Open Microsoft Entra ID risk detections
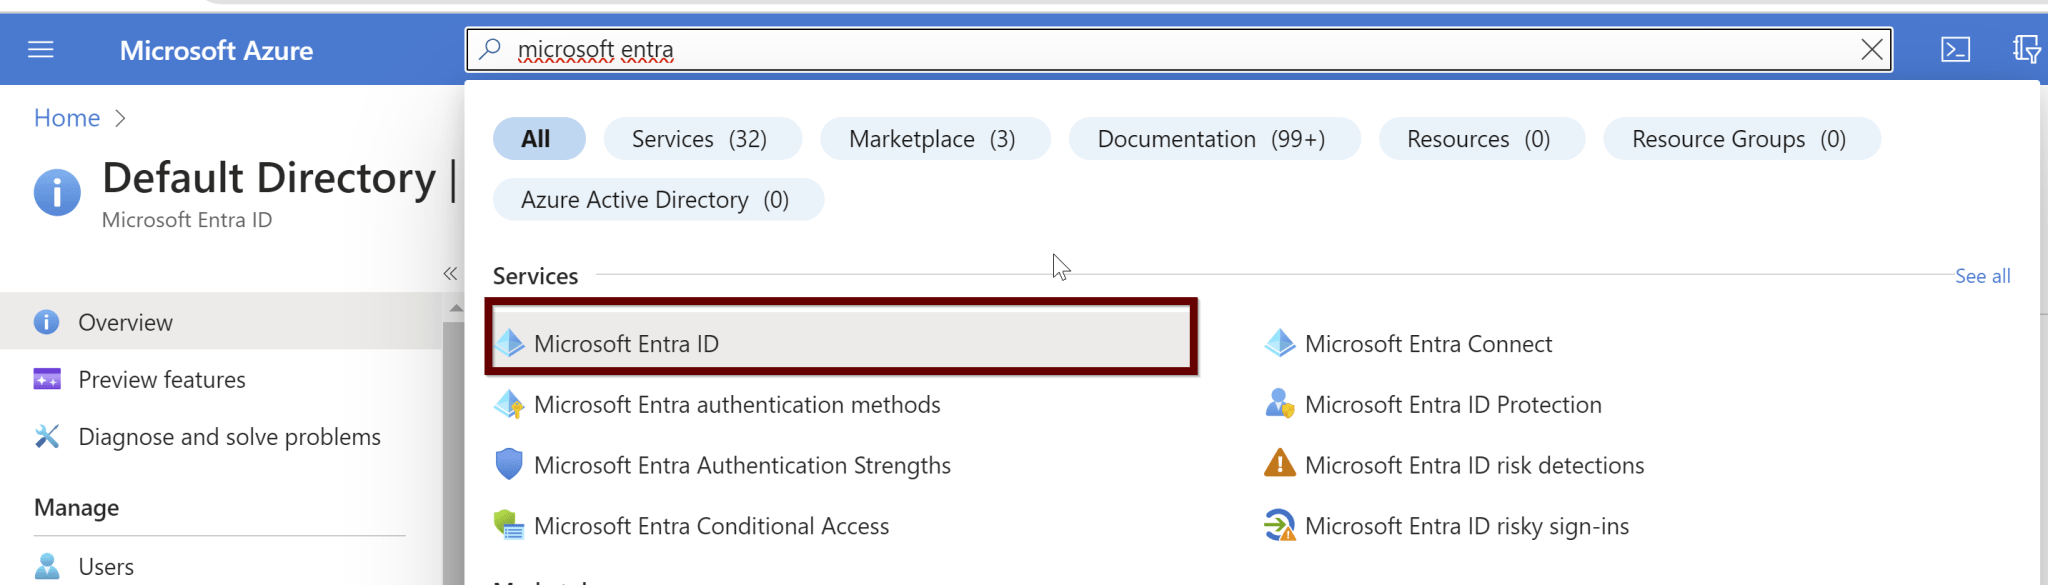2048x585 pixels. (x=1474, y=465)
